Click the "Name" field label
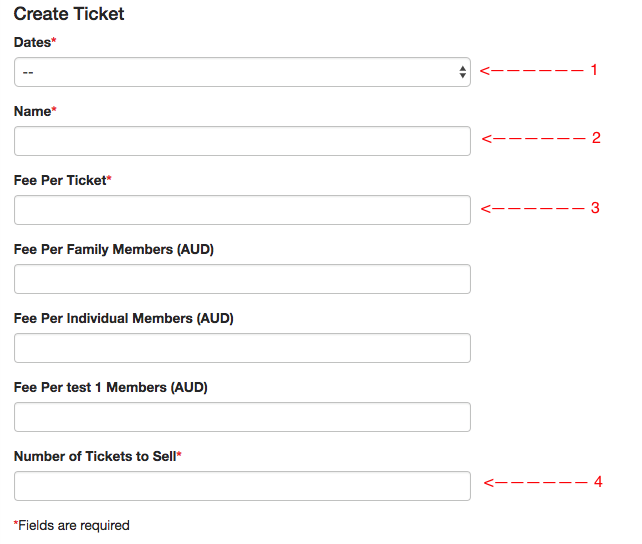 (32, 111)
